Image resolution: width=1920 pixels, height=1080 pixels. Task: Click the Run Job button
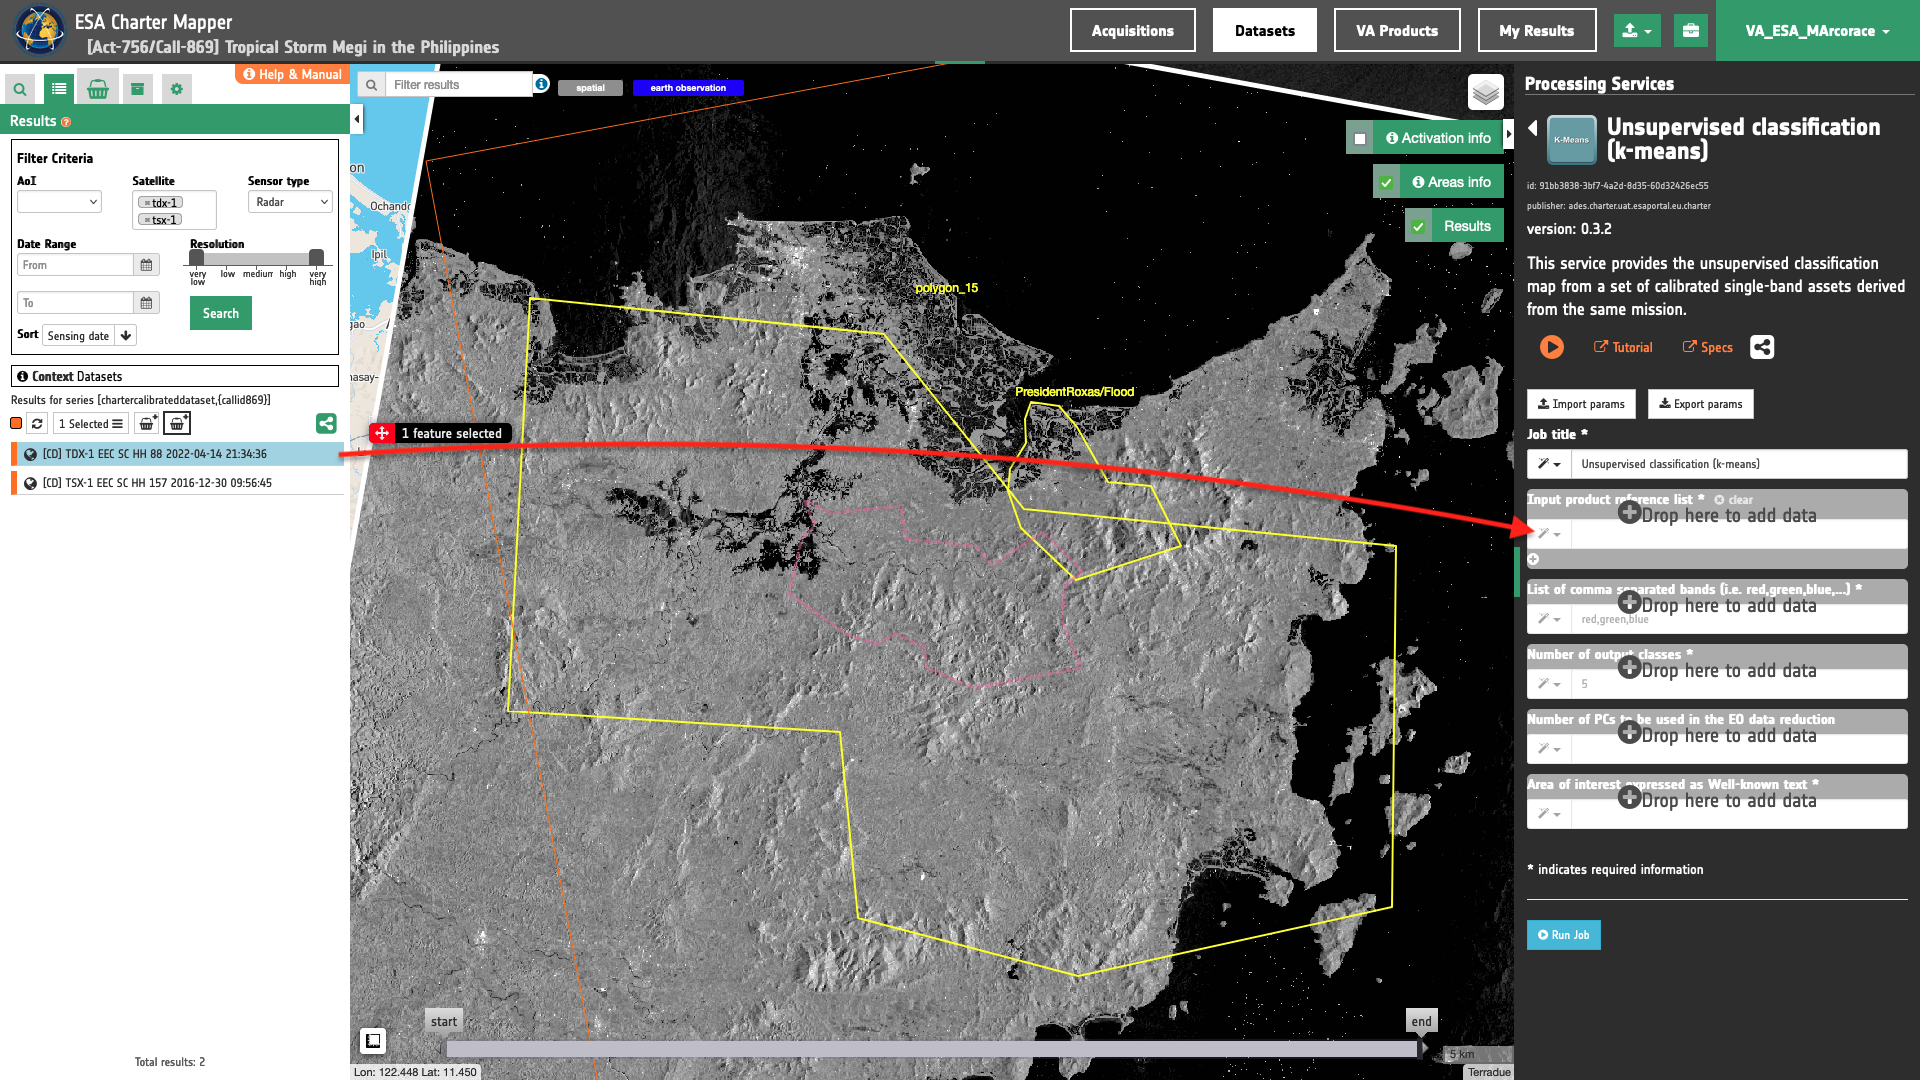1564,935
